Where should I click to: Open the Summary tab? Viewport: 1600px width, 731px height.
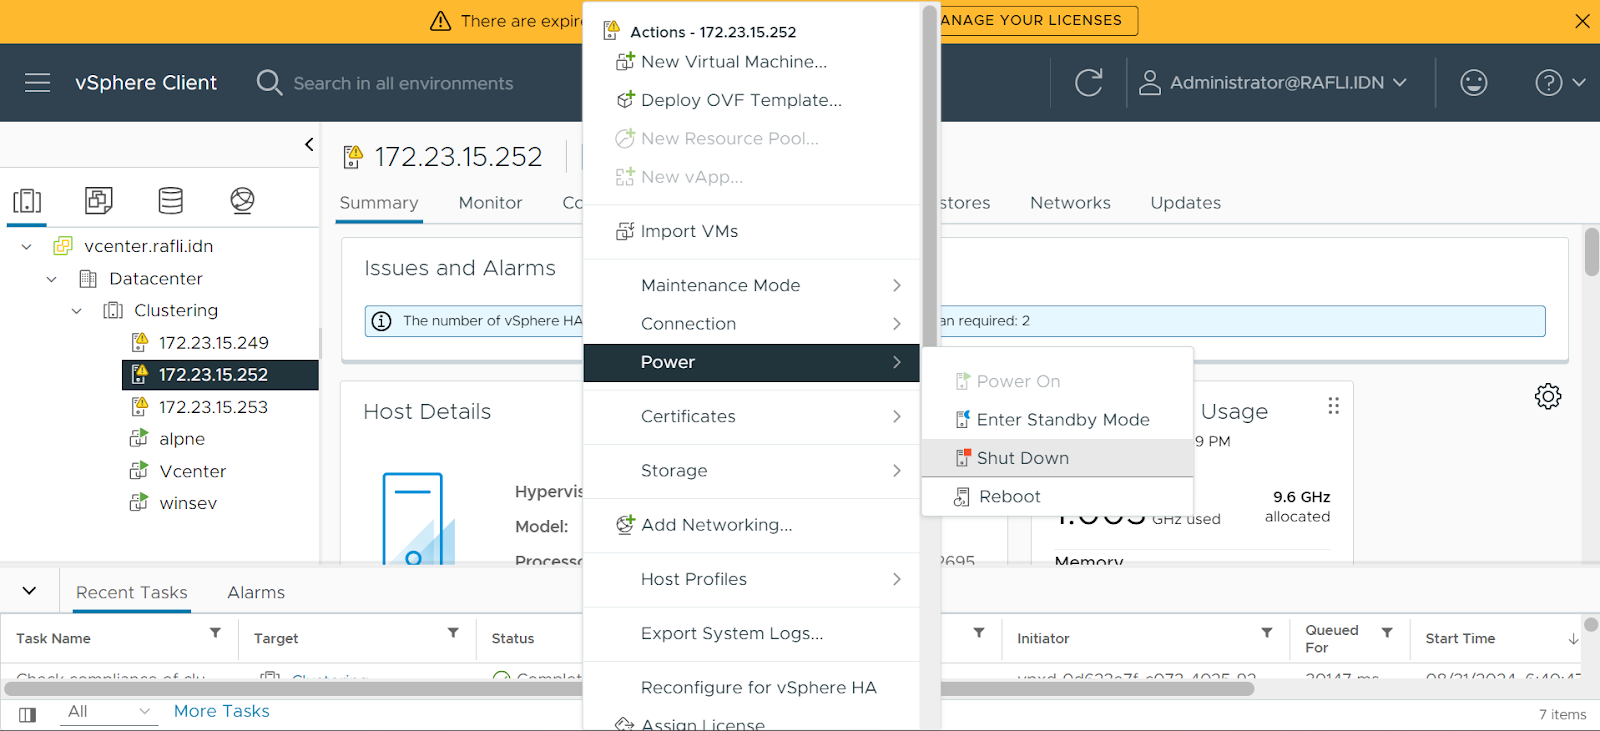(x=379, y=203)
